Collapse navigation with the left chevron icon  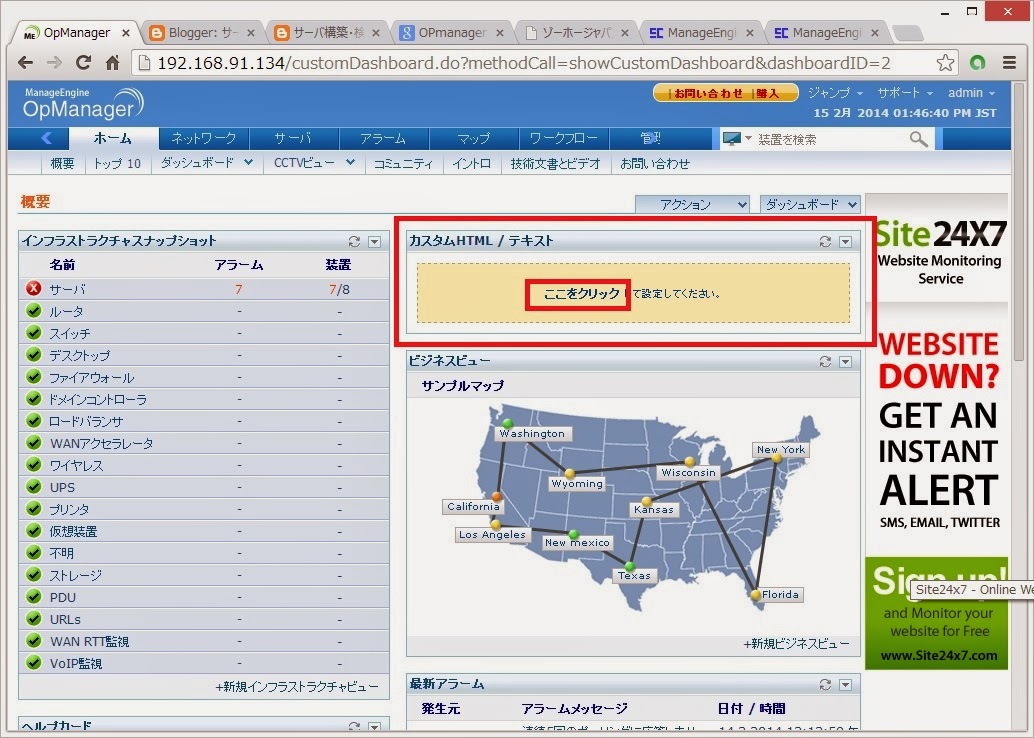click(x=46, y=138)
